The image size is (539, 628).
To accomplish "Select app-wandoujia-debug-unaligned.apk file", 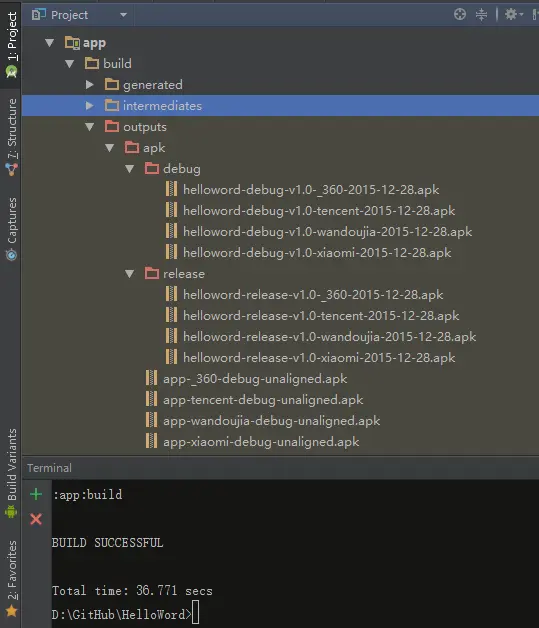I will tap(272, 421).
